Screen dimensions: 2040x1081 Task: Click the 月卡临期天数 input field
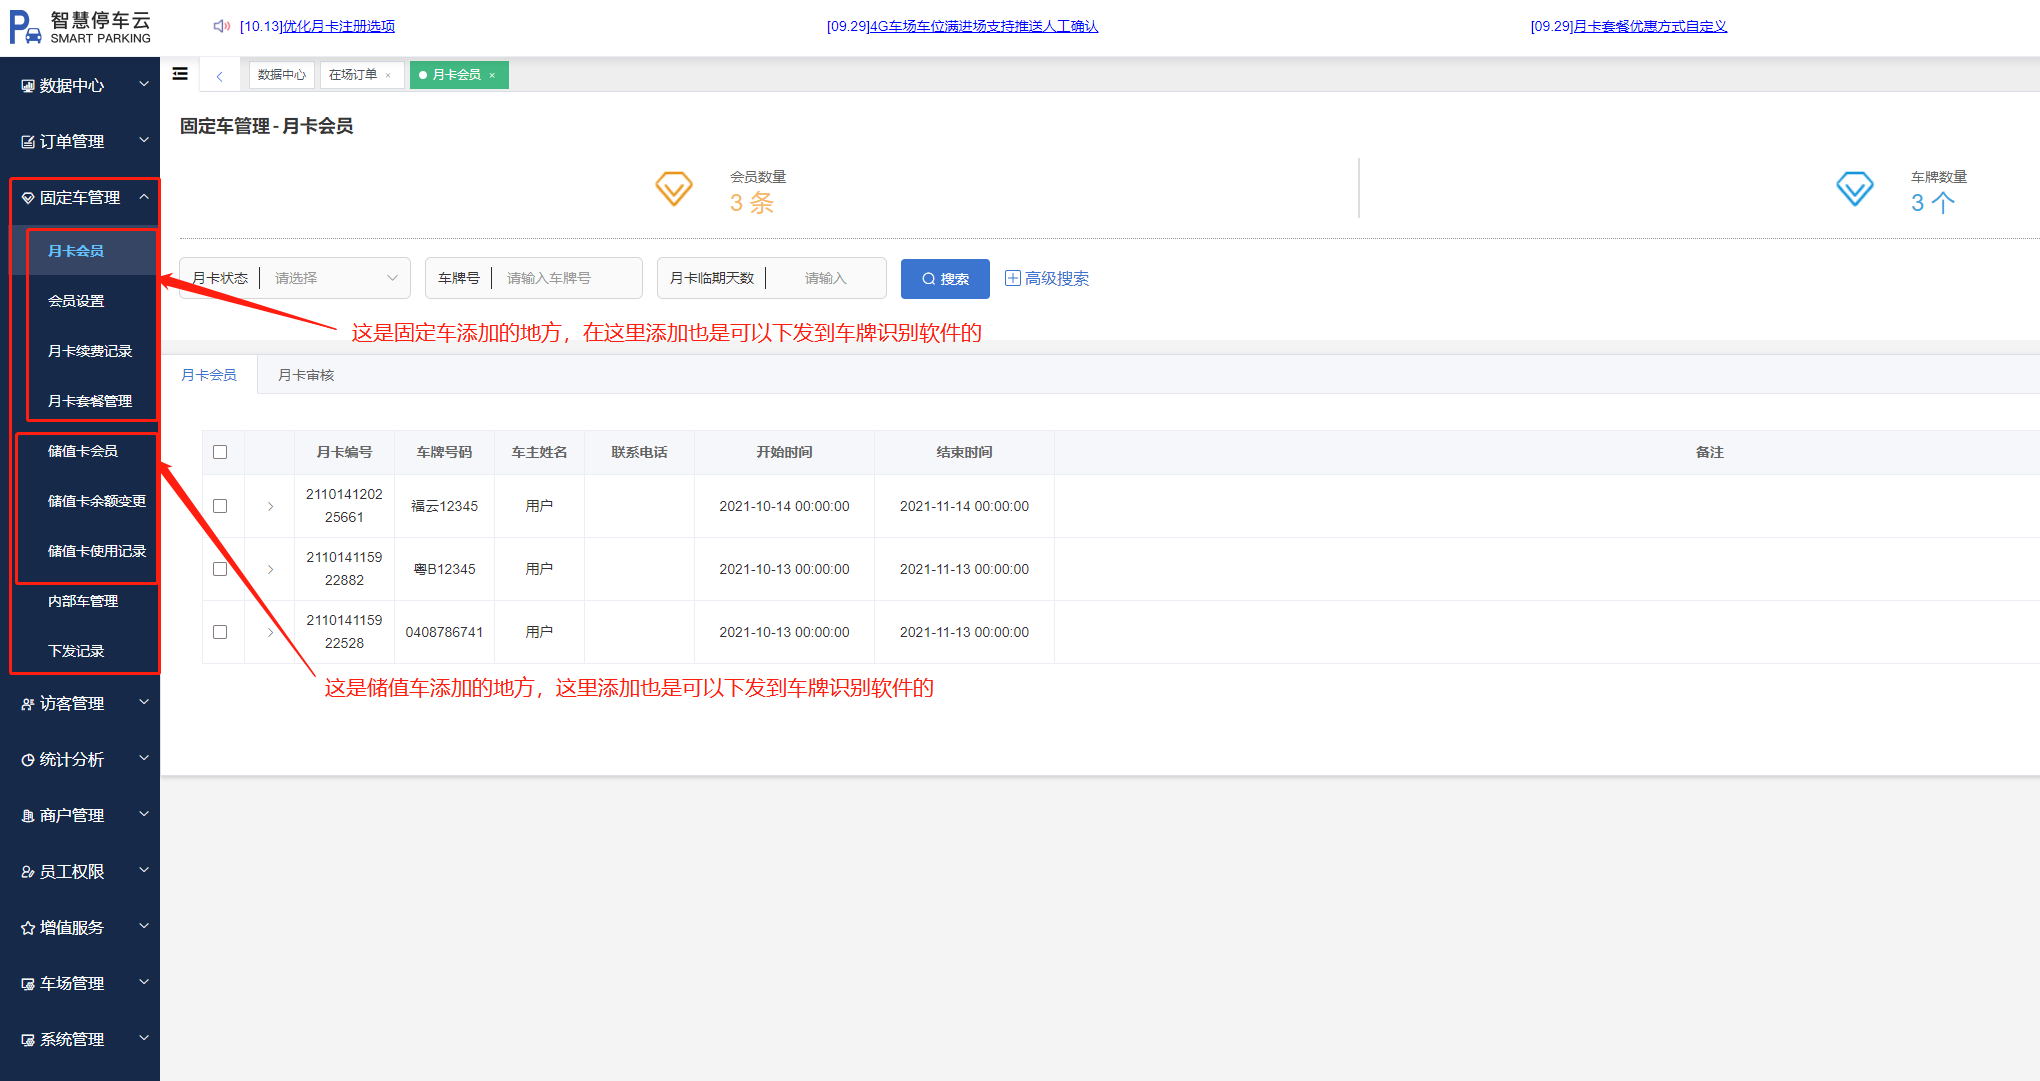coord(827,278)
